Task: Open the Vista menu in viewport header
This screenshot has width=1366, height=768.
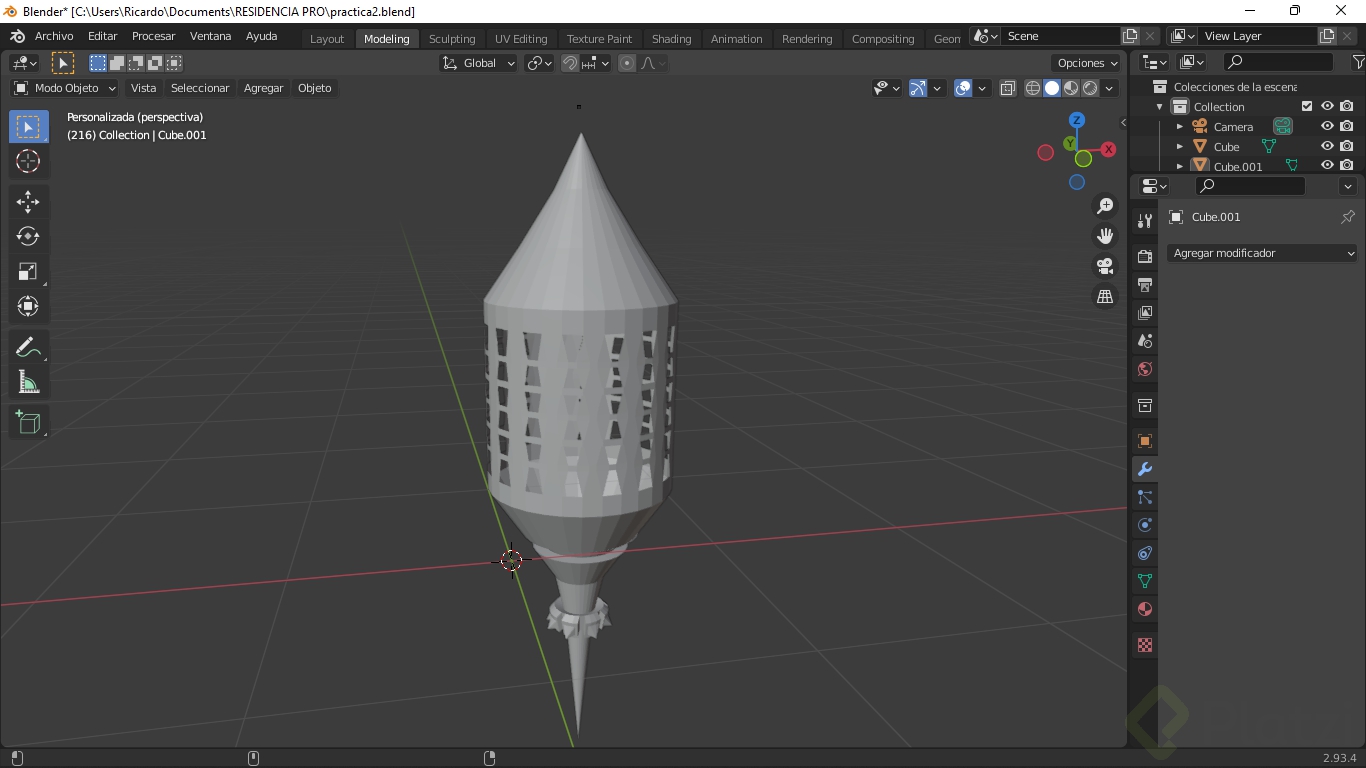Action: pyautogui.click(x=143, y=88)
